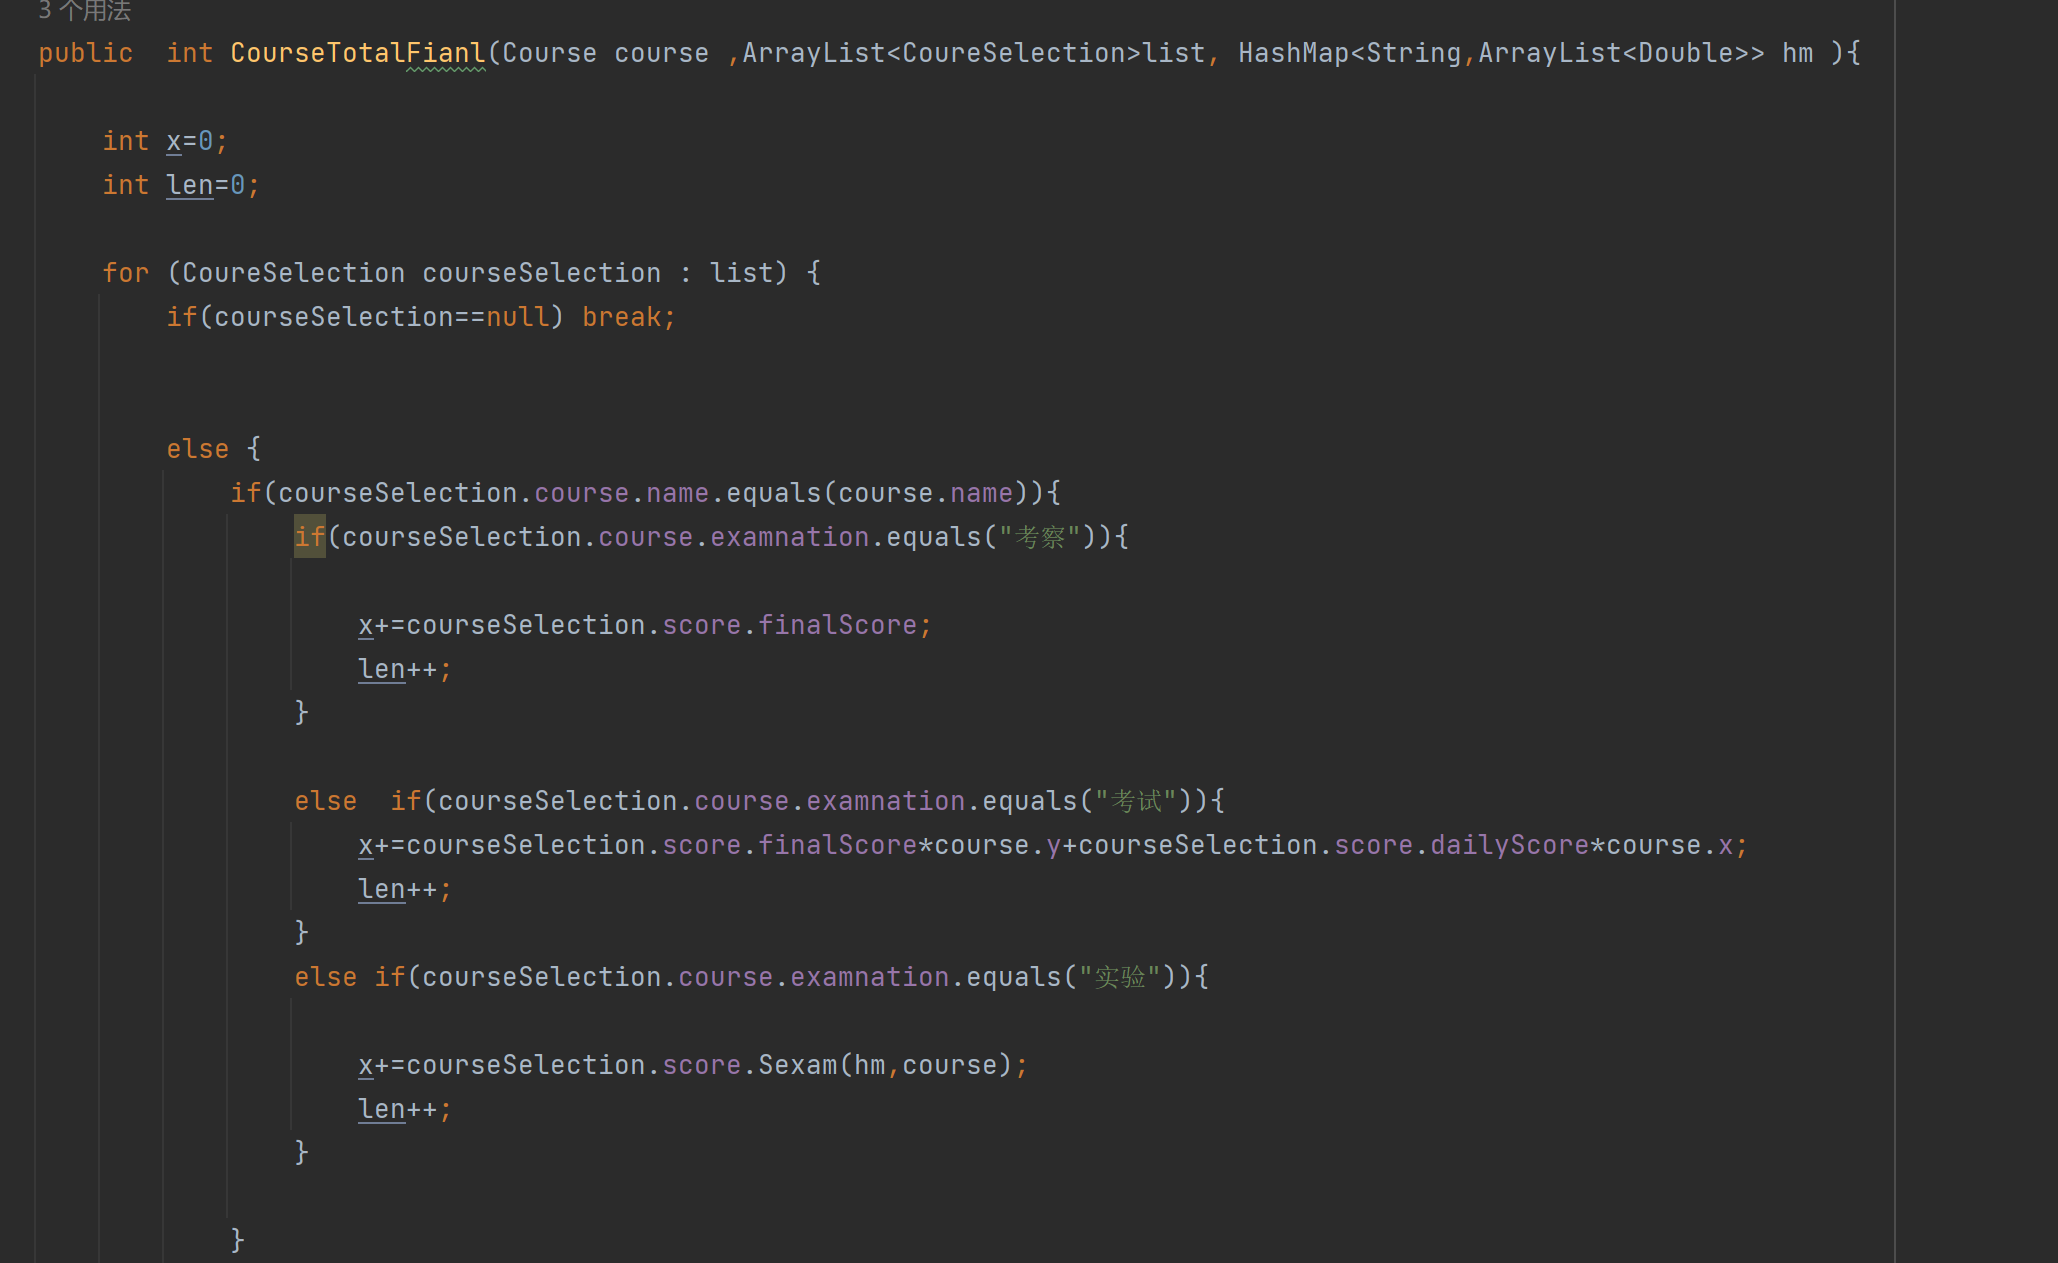
Task: Click the for keyword of the loop
Action: point(125,273)
